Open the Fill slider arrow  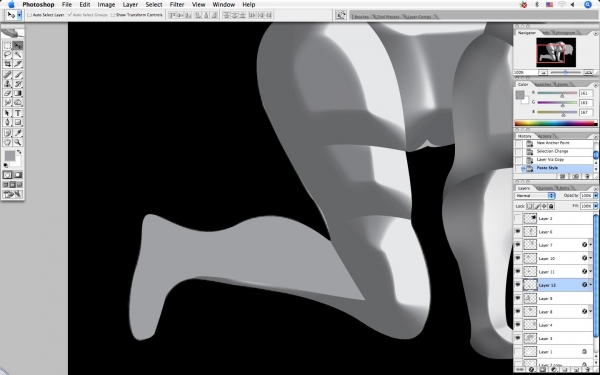tap(595, 206)
